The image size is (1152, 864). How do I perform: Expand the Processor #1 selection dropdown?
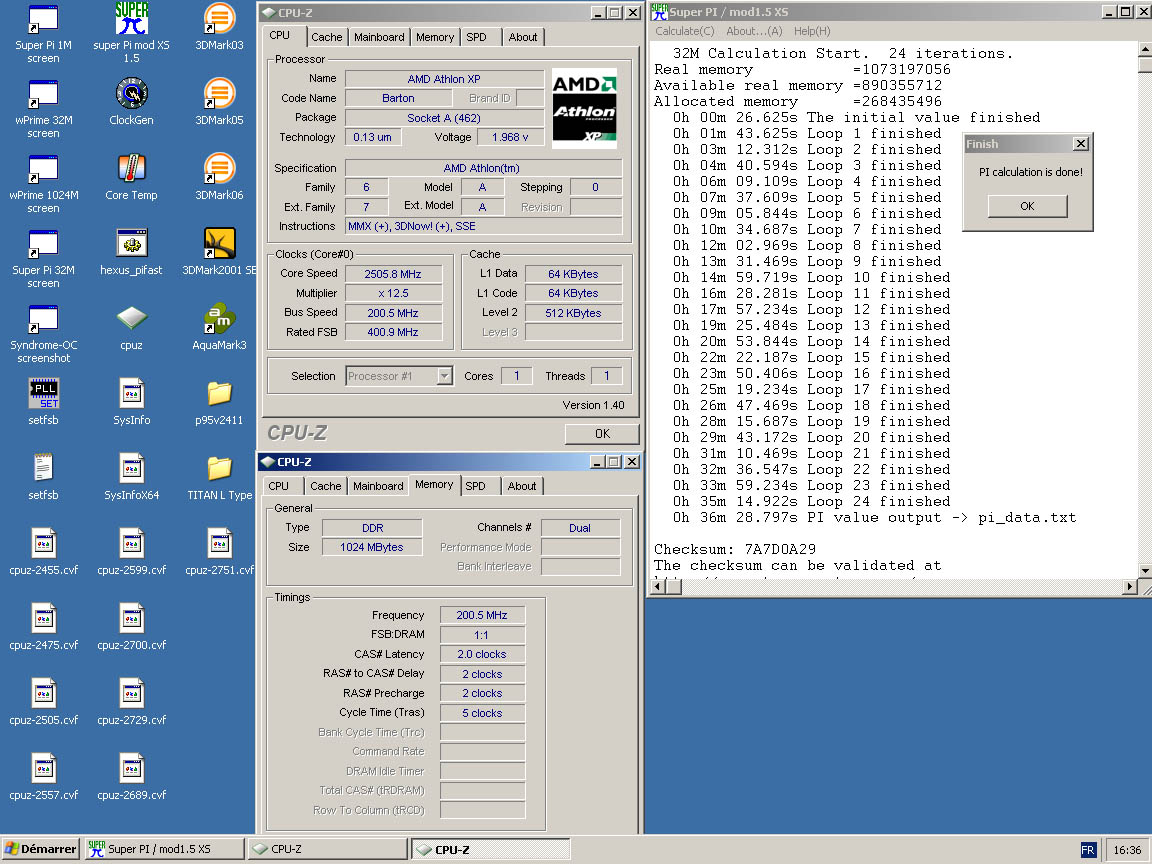[444, 376]
